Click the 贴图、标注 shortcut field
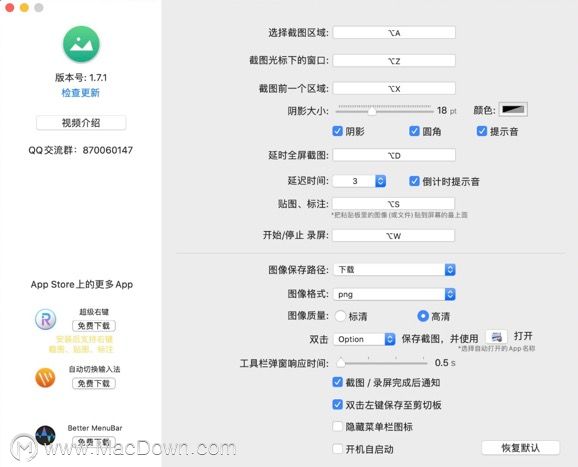The height and width of the screenshot is (467, 578). [393, 204]
